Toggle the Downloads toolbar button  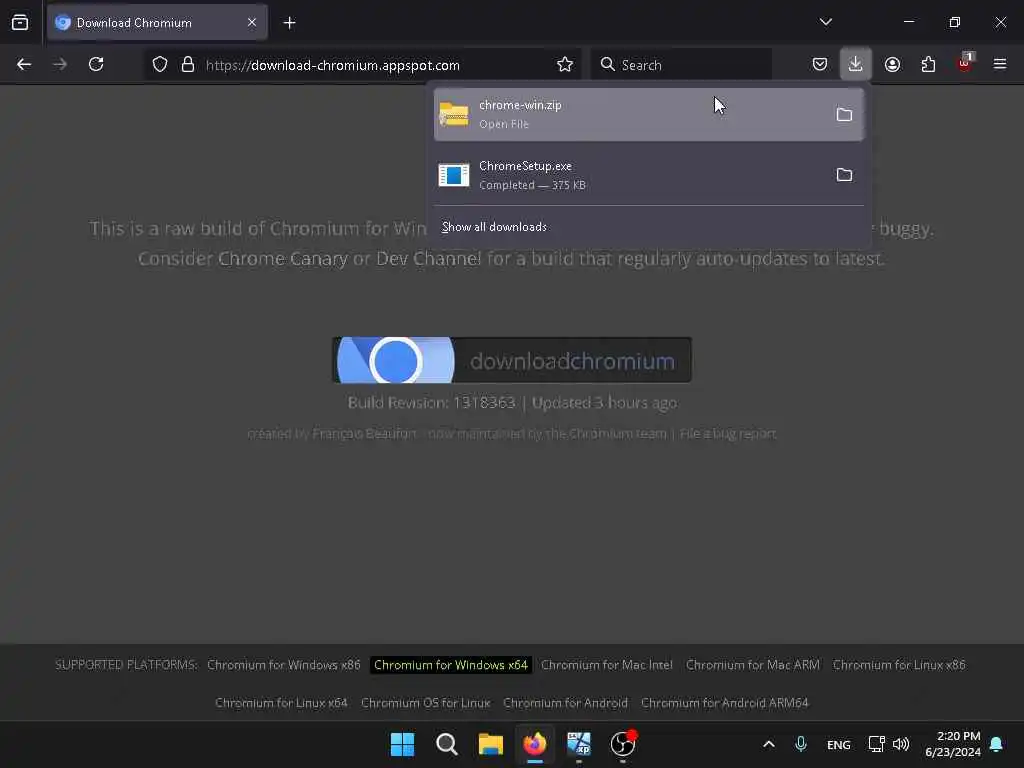pos(856,65)
